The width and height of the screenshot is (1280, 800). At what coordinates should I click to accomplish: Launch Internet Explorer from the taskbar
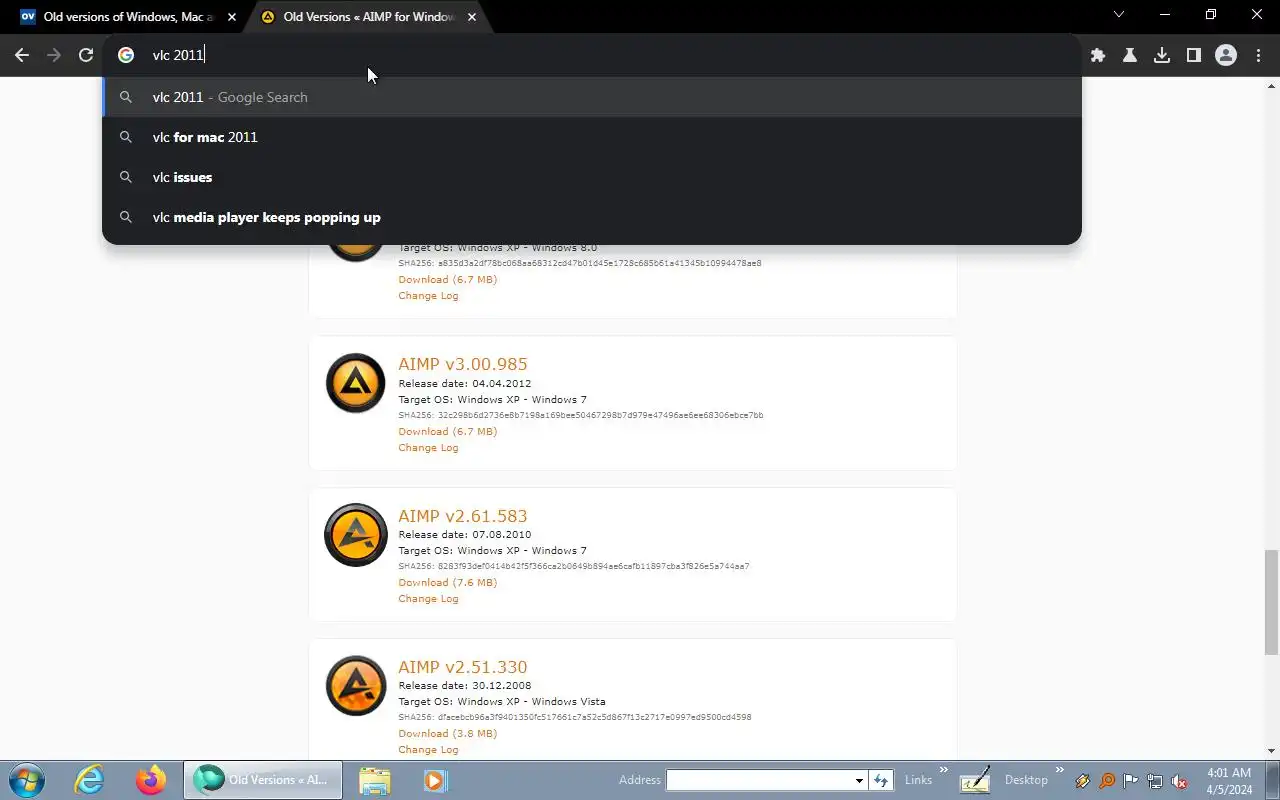(x=90, y=780)
